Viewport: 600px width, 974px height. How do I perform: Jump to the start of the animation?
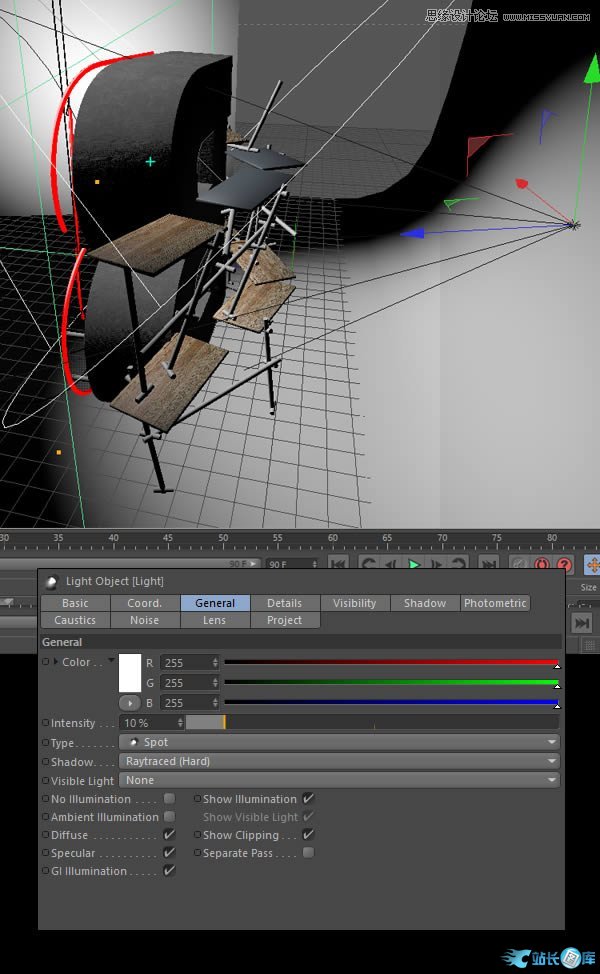click(339, 565)
